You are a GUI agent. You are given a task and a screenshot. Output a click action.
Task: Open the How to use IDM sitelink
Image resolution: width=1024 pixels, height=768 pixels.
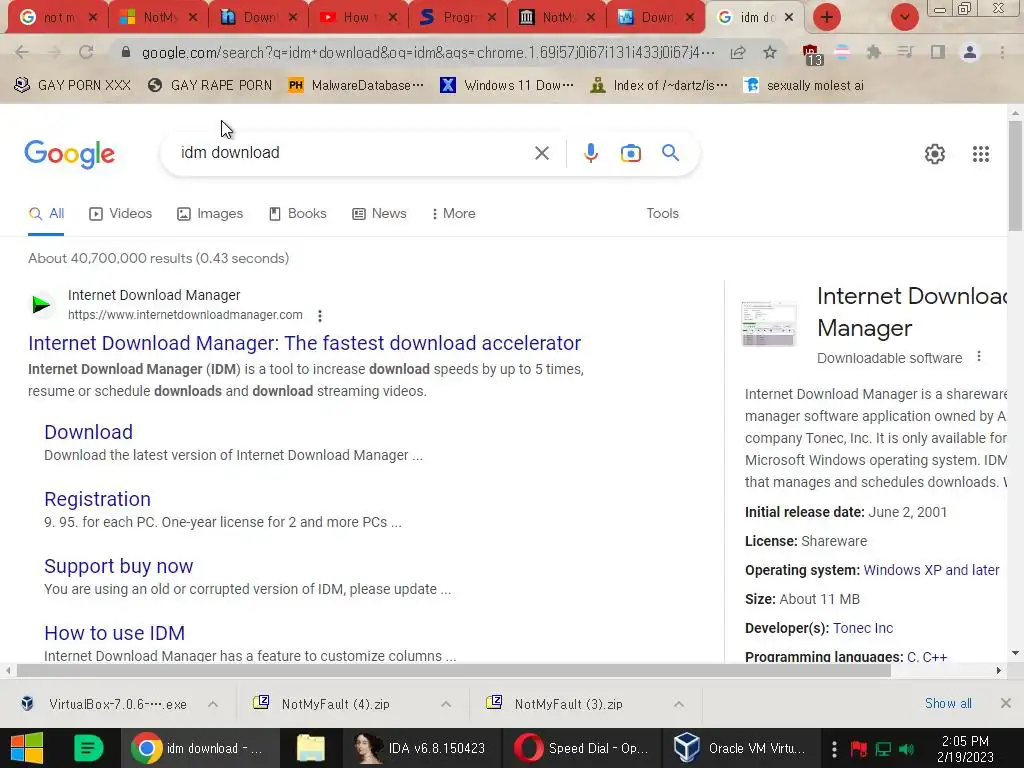point(114,633)
